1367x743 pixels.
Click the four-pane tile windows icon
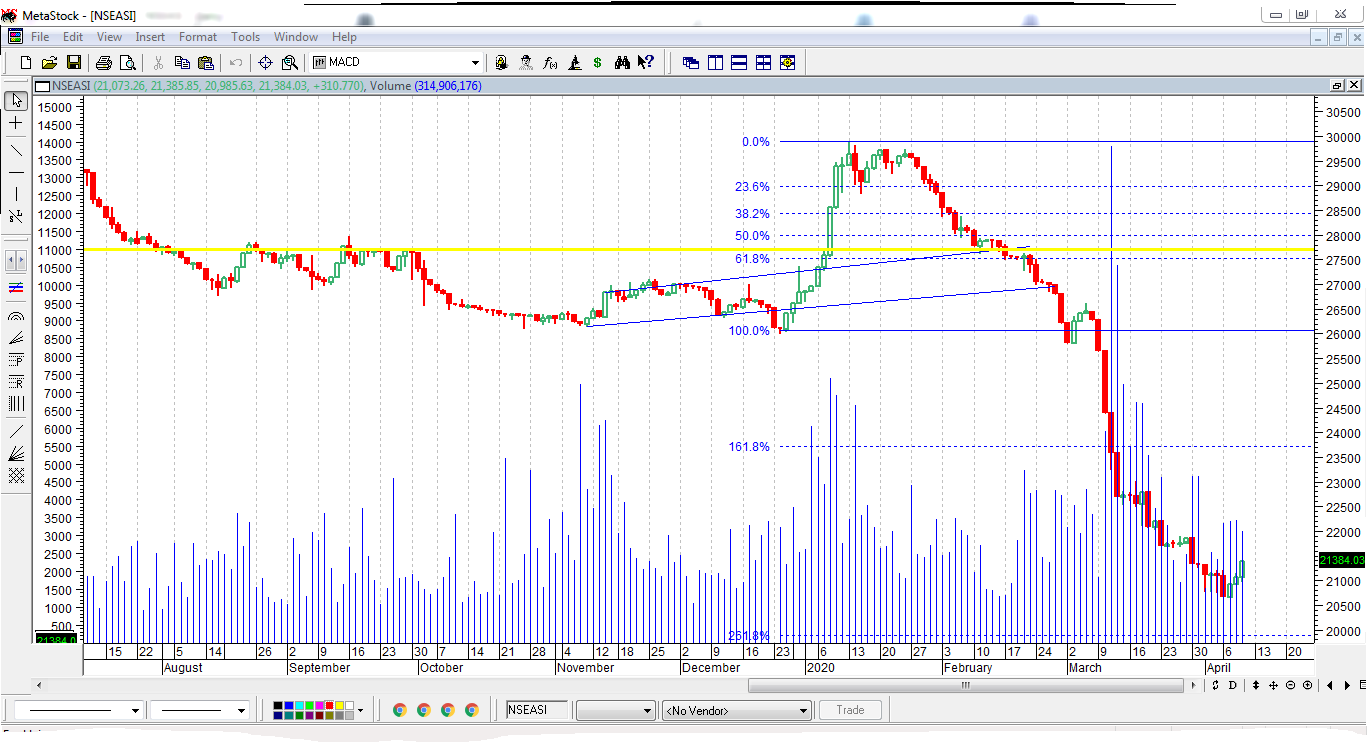(x=763, y=62)
